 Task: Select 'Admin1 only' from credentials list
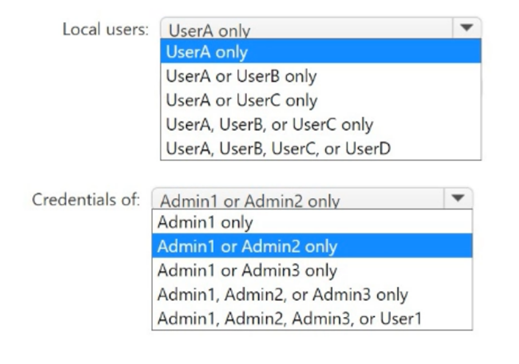[312, 222]
